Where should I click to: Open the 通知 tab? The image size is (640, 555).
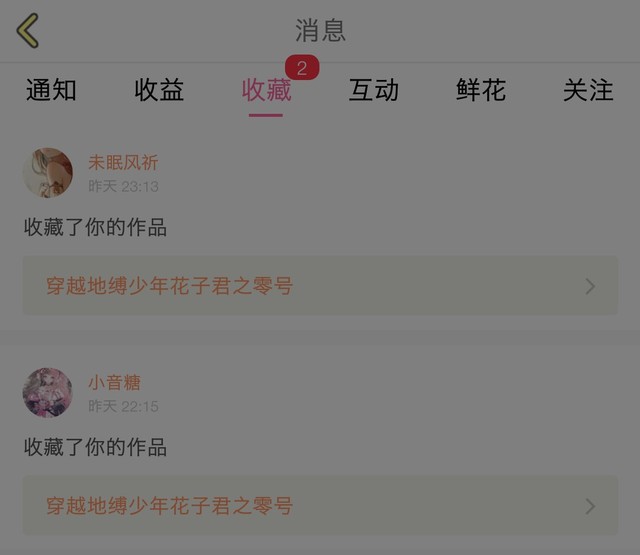pyautogui.click(x=51, y=90)
